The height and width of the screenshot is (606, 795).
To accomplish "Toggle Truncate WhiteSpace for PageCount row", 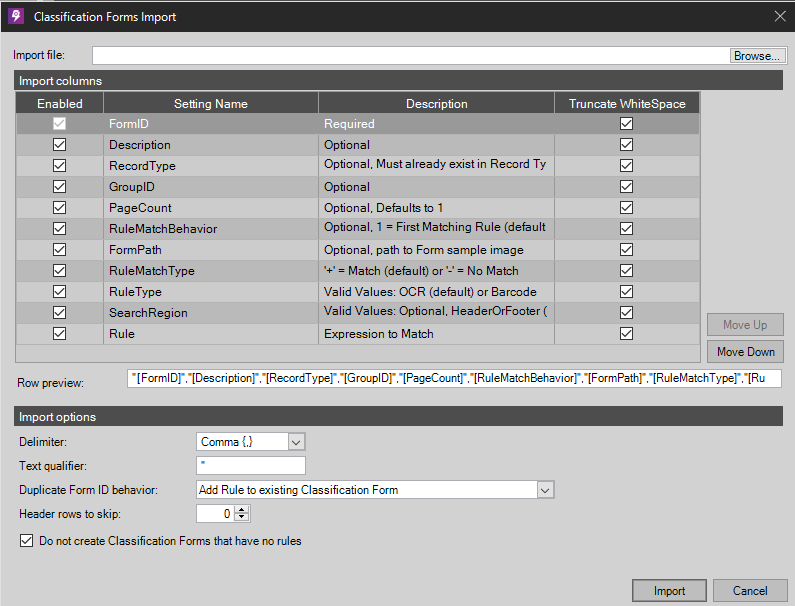I will 627,207.
